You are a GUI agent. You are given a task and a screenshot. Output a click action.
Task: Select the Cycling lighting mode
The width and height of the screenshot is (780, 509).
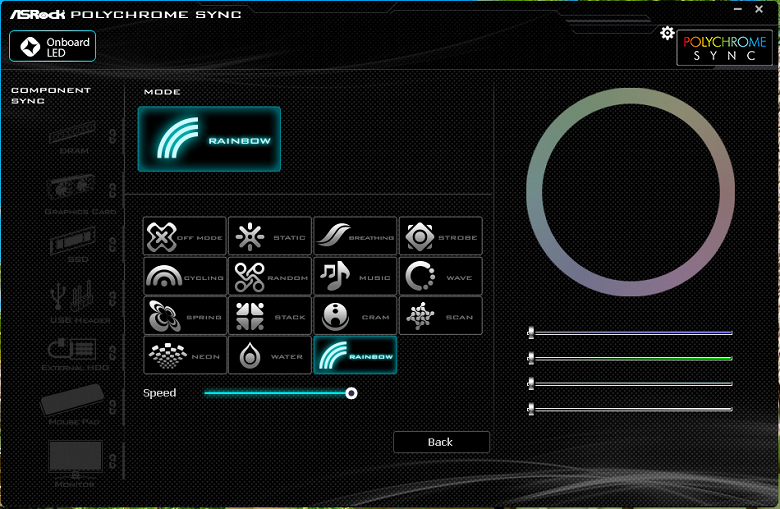185,276
